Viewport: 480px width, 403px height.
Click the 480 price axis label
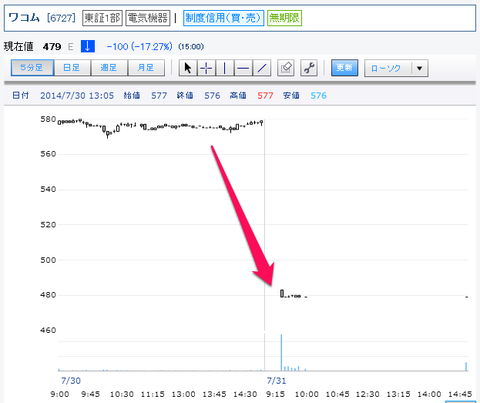tap(48, 295)
